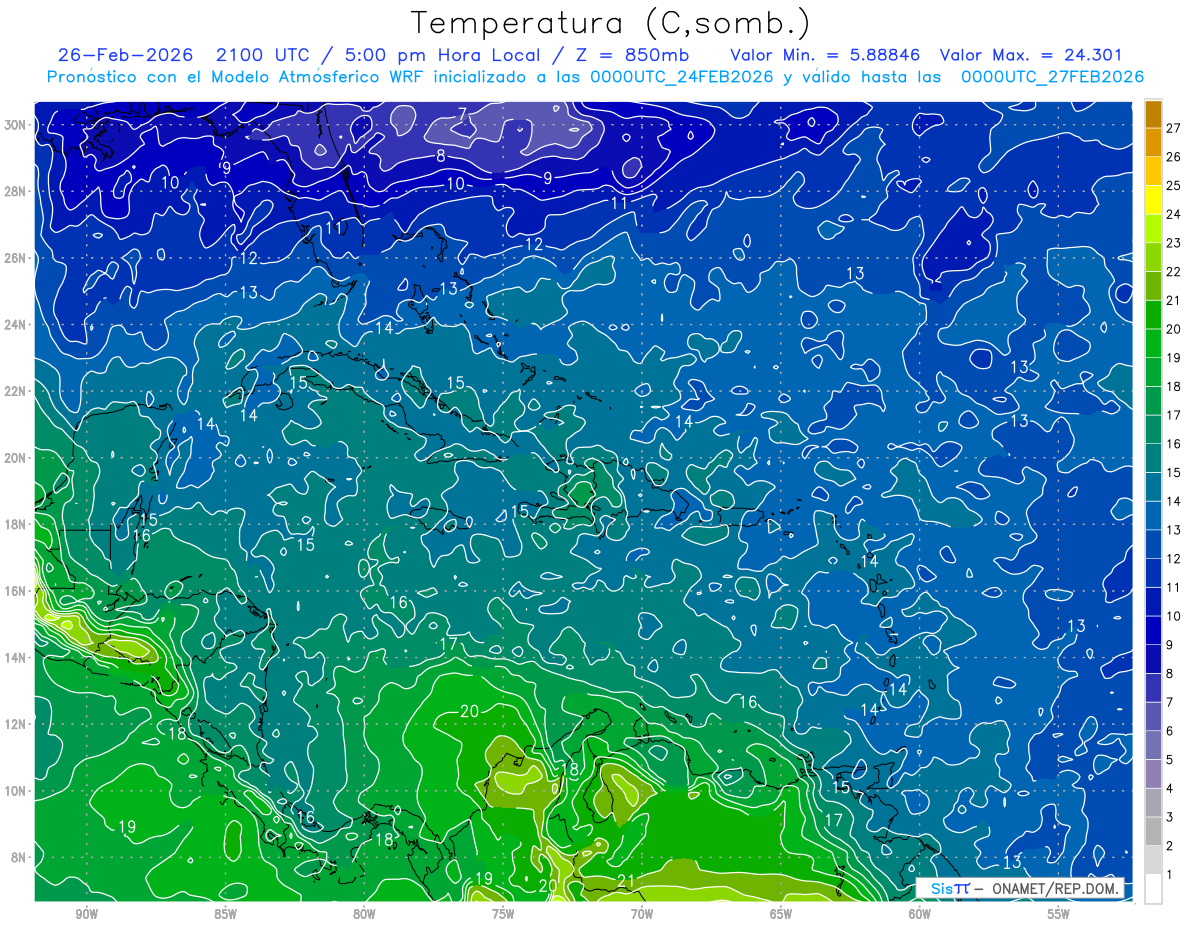Click the white legend swatch below 1
Viewport: 1200px width, 927px height.
tap(1153, 889)
